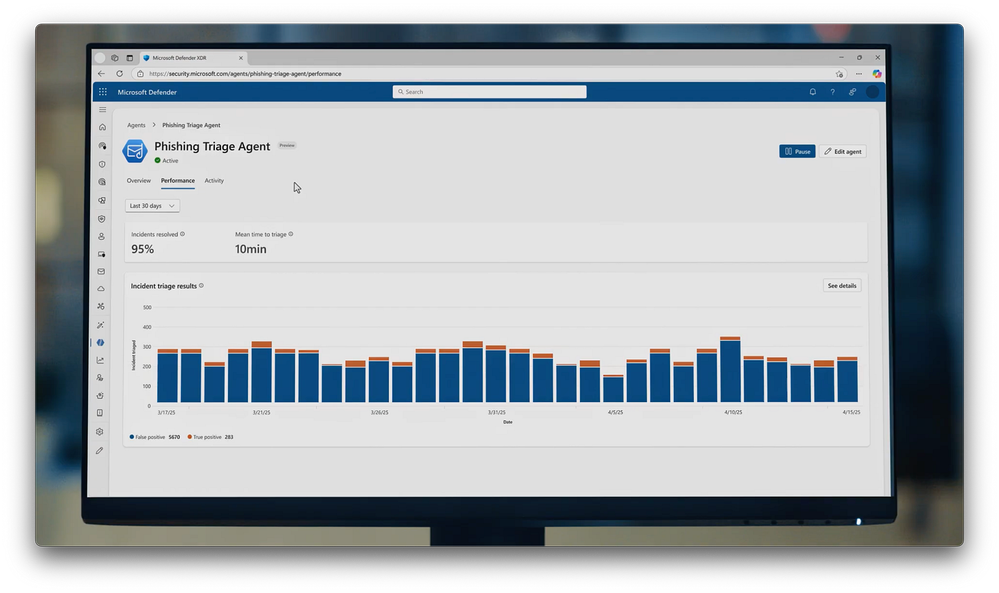The width and height of the screenshot is (999, 593).
Task: Click the envelope icon in the sidebar
Action: click(101, 271)
